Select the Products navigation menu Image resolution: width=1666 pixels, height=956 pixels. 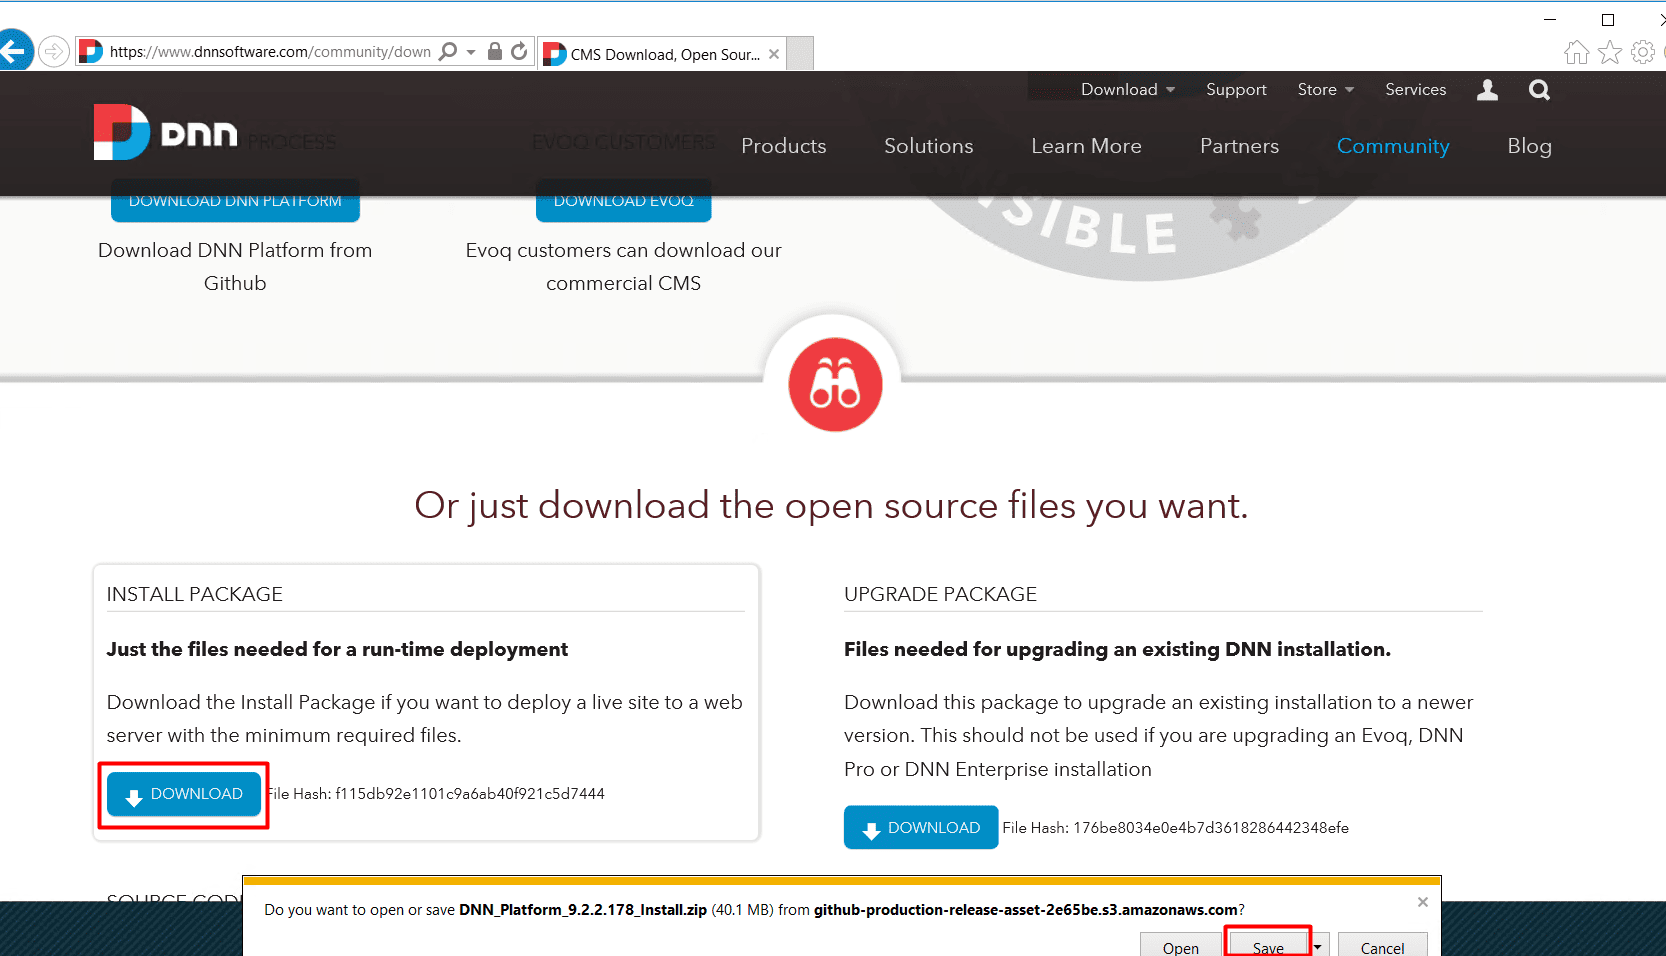[x=783, y=146]
